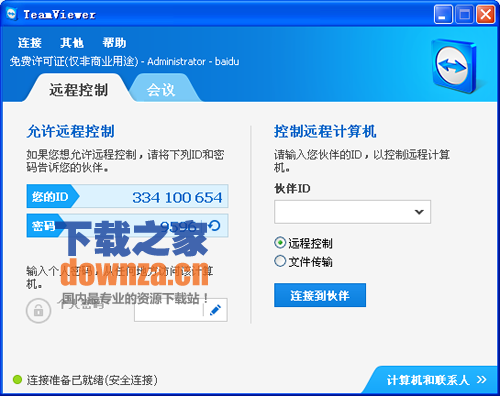Click the 连接准备已就绪(安全连接) status text
The height and width of the screenshot is (396, 500).
point(92,380)
